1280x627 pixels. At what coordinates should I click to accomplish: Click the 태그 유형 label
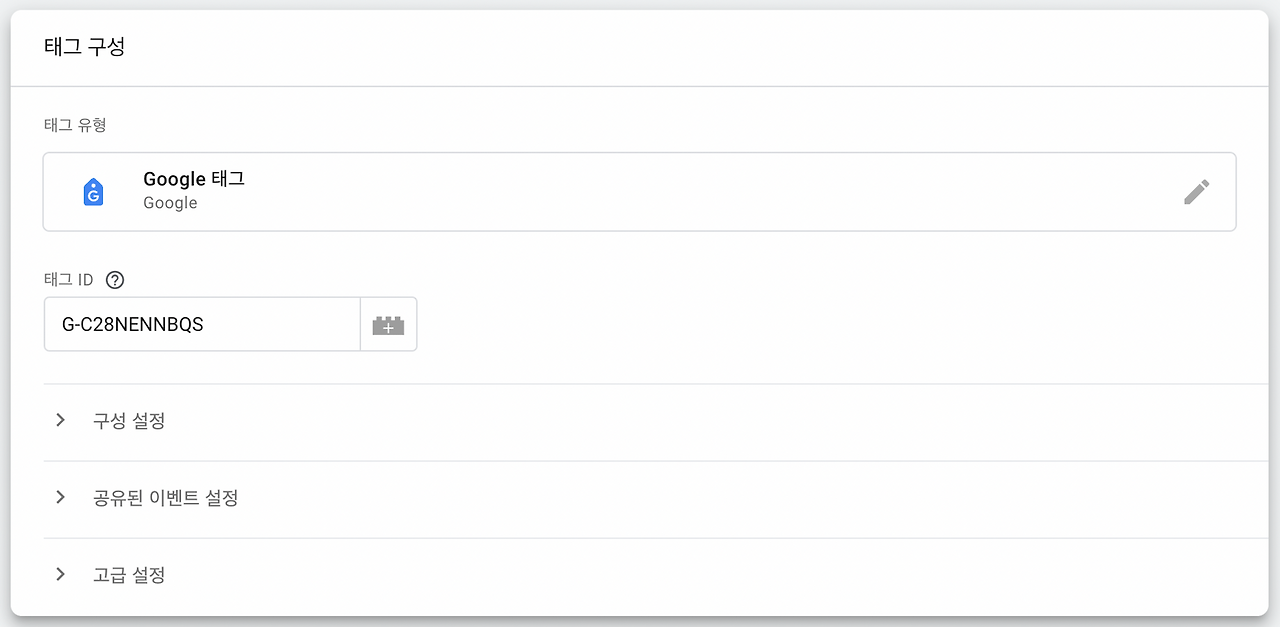tap(75, 125)
